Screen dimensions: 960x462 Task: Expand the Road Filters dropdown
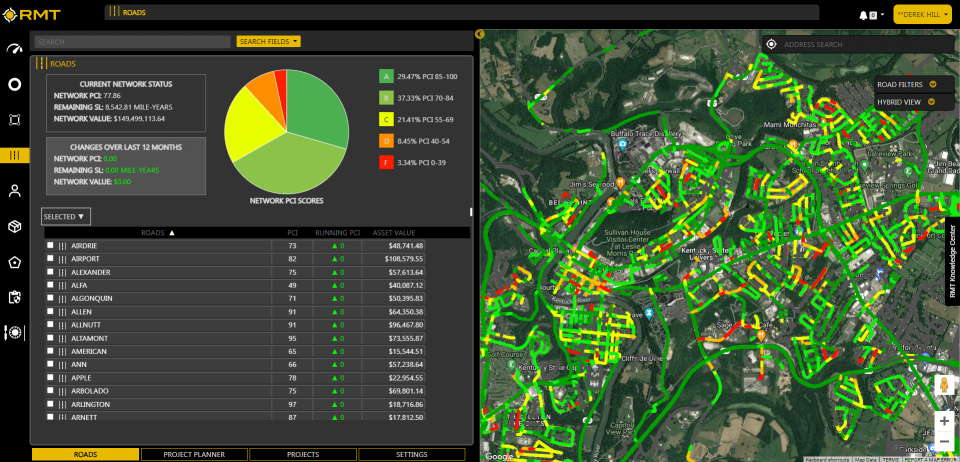click(906, 85)
